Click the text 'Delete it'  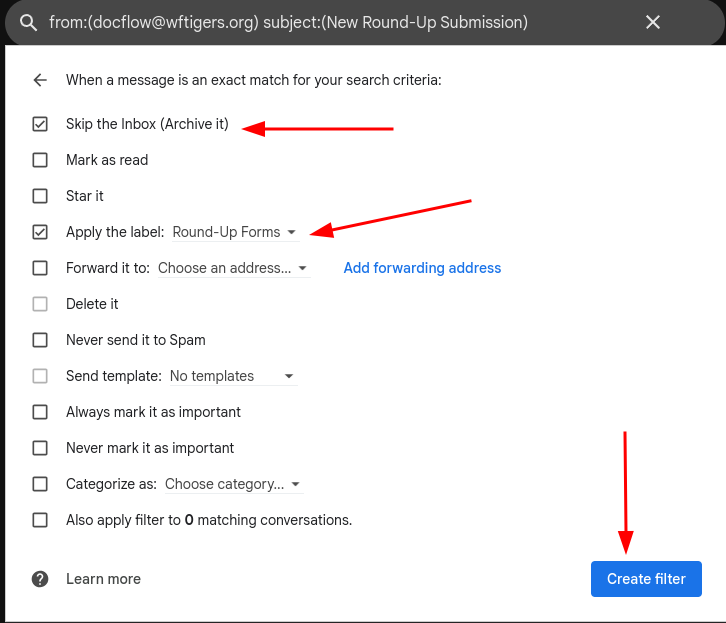tap(92, 304)
